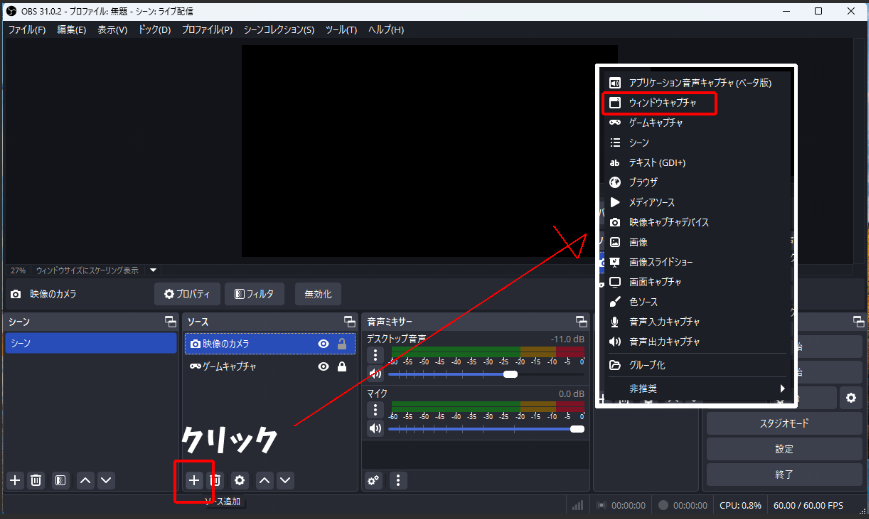Image resolution: width=869 pixels, height=519 pixels.
Task: Hide the 映像のカメラ source eye icon
Action: pyautogui.click(x=323, y=343)
